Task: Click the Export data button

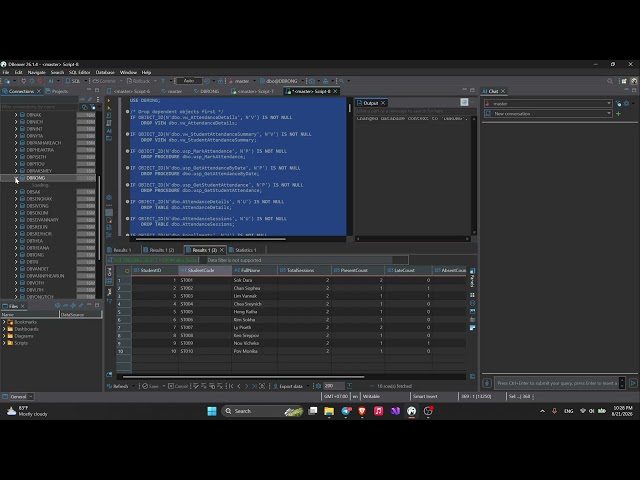Action: (x=288, y=386)
